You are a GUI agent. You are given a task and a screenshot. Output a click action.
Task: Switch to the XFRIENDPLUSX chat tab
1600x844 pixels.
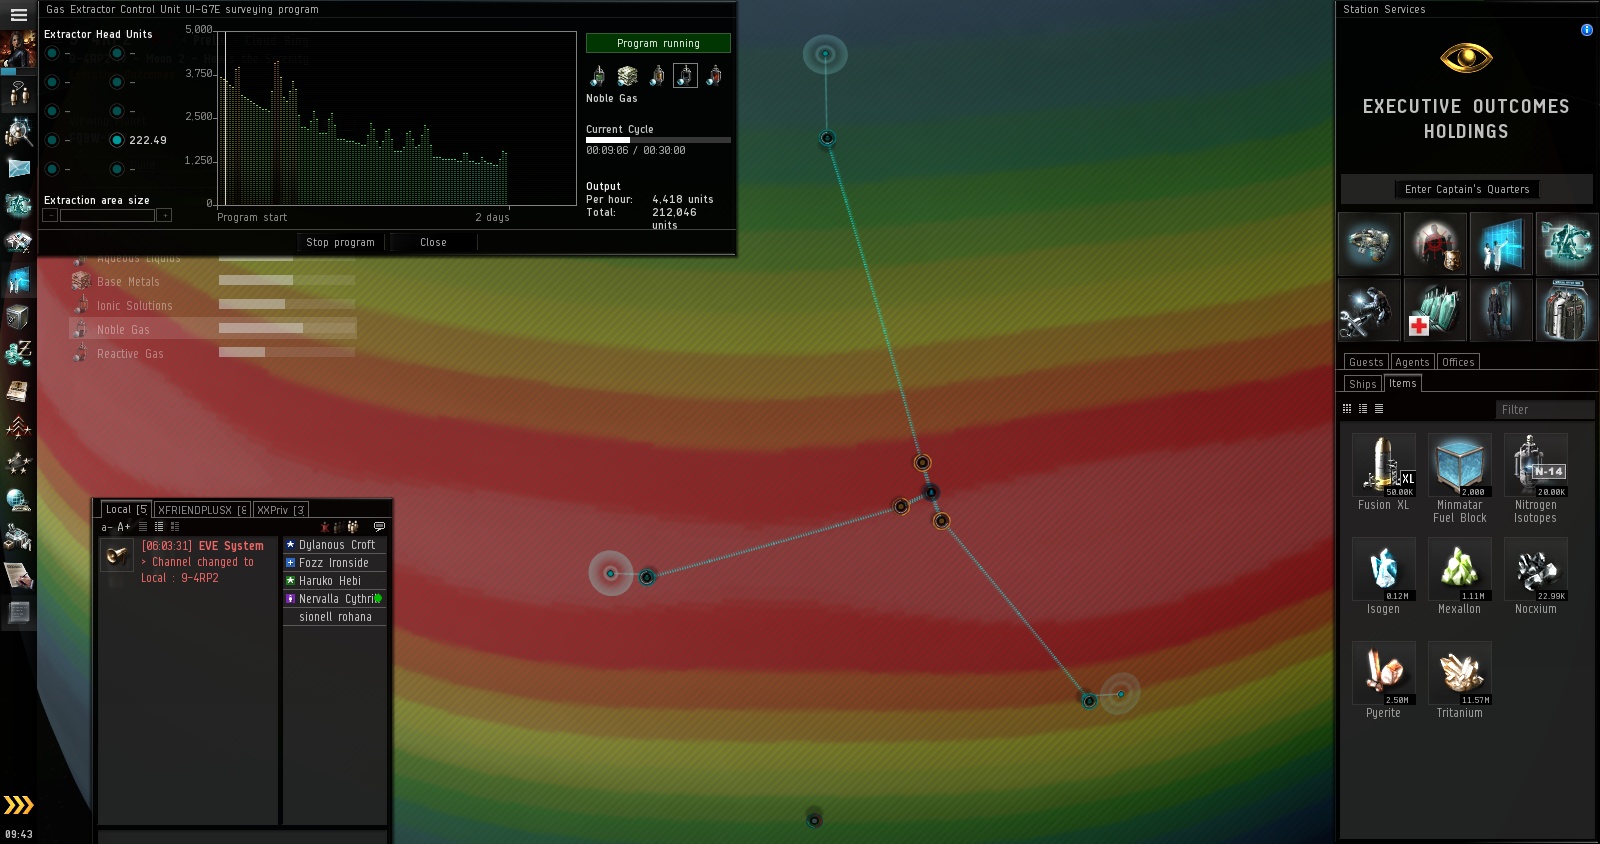coord(202,509)
